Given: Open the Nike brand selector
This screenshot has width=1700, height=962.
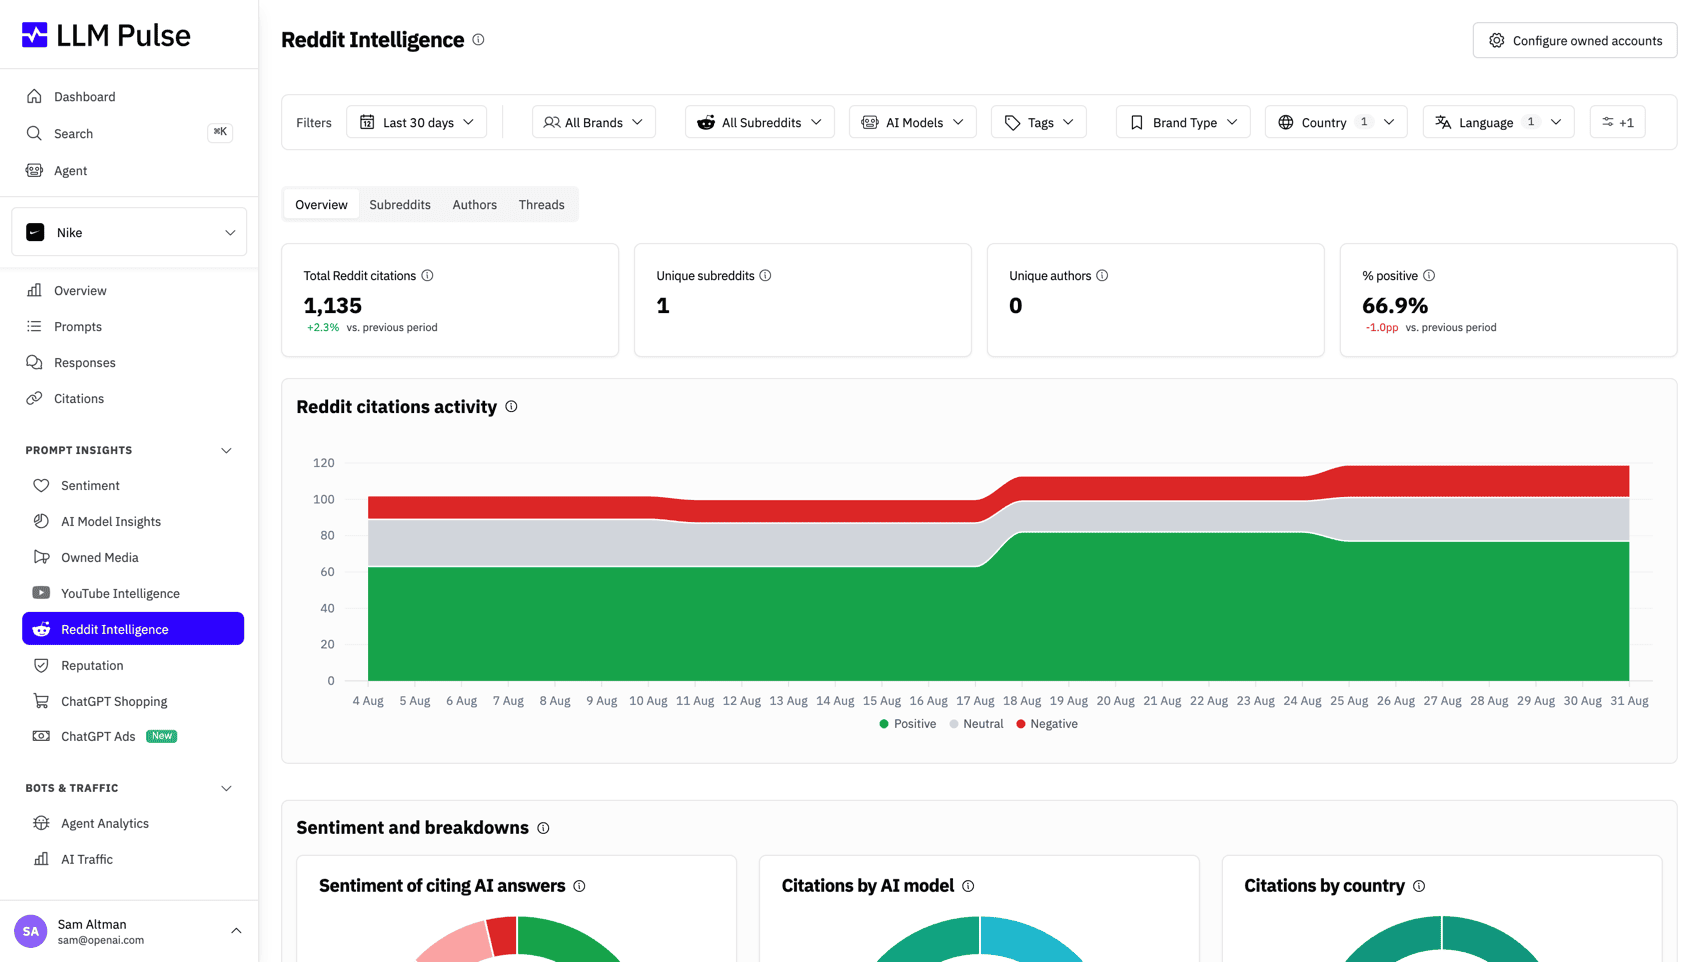Looking at the screenshot, I should (129, 232).
